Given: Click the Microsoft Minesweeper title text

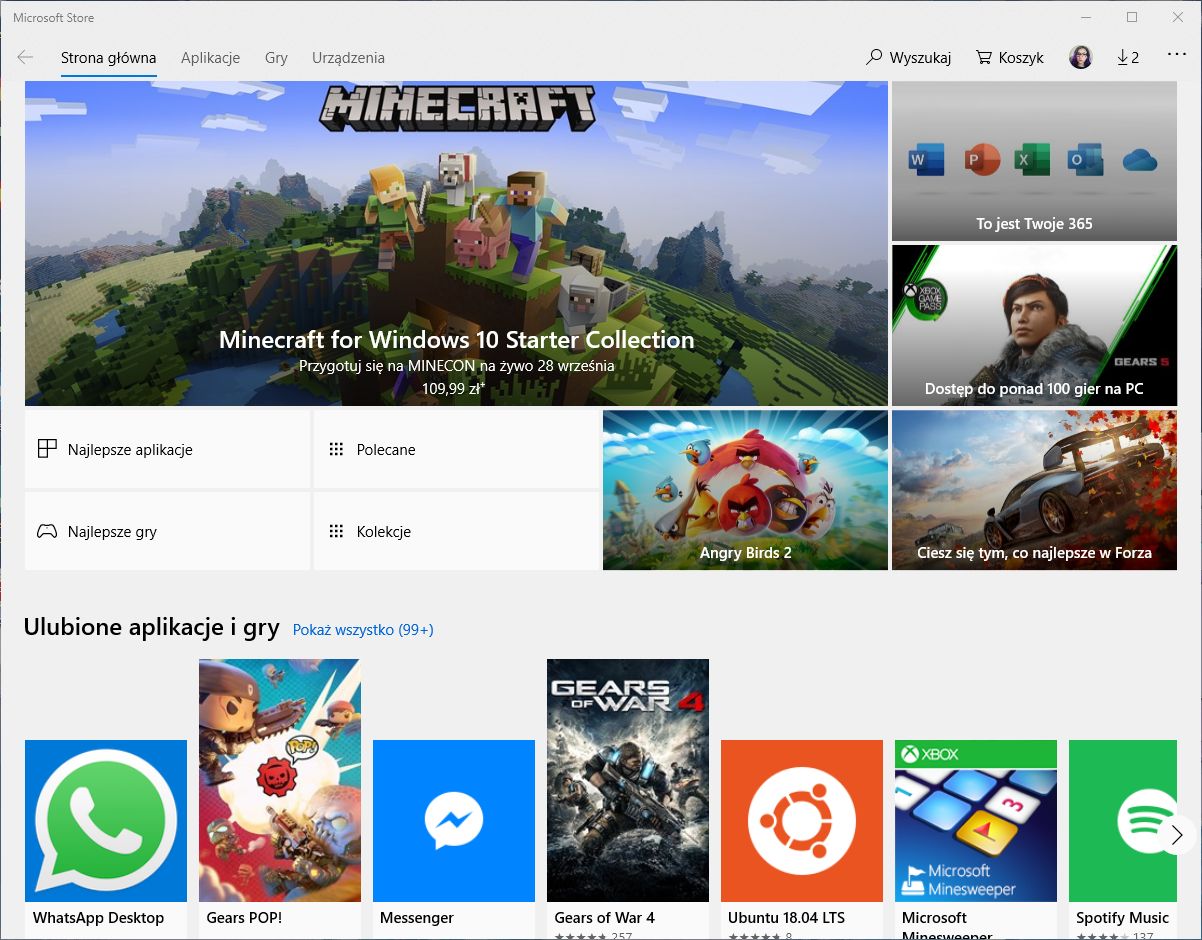Looking at the screenshot, I should (947, 925).
